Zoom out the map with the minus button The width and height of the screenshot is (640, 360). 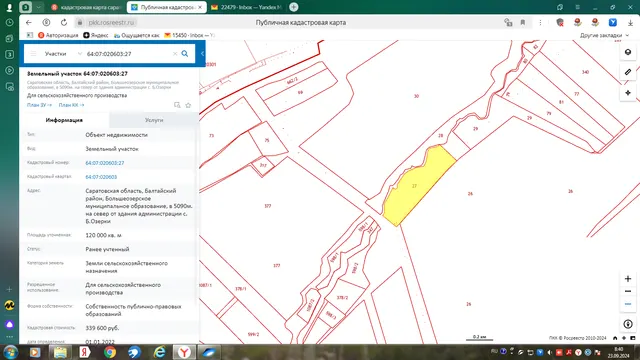pyautogui.click(x=628, y=291)
